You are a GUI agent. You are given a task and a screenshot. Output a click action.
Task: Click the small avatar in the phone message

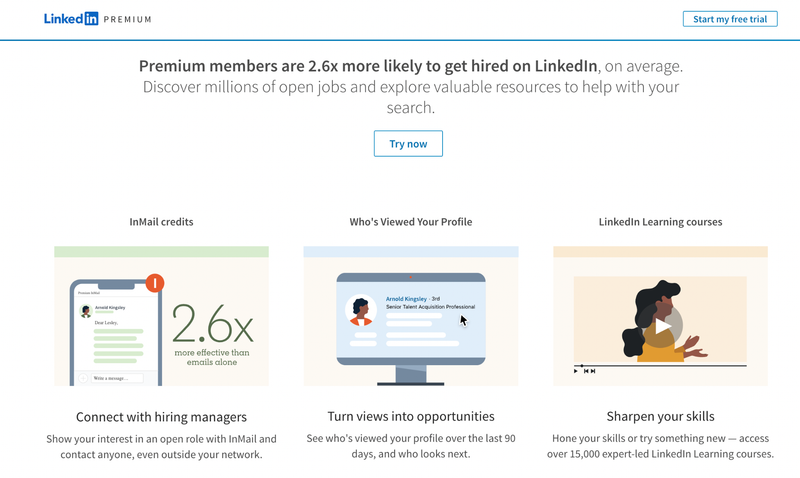tap(86, 310)
